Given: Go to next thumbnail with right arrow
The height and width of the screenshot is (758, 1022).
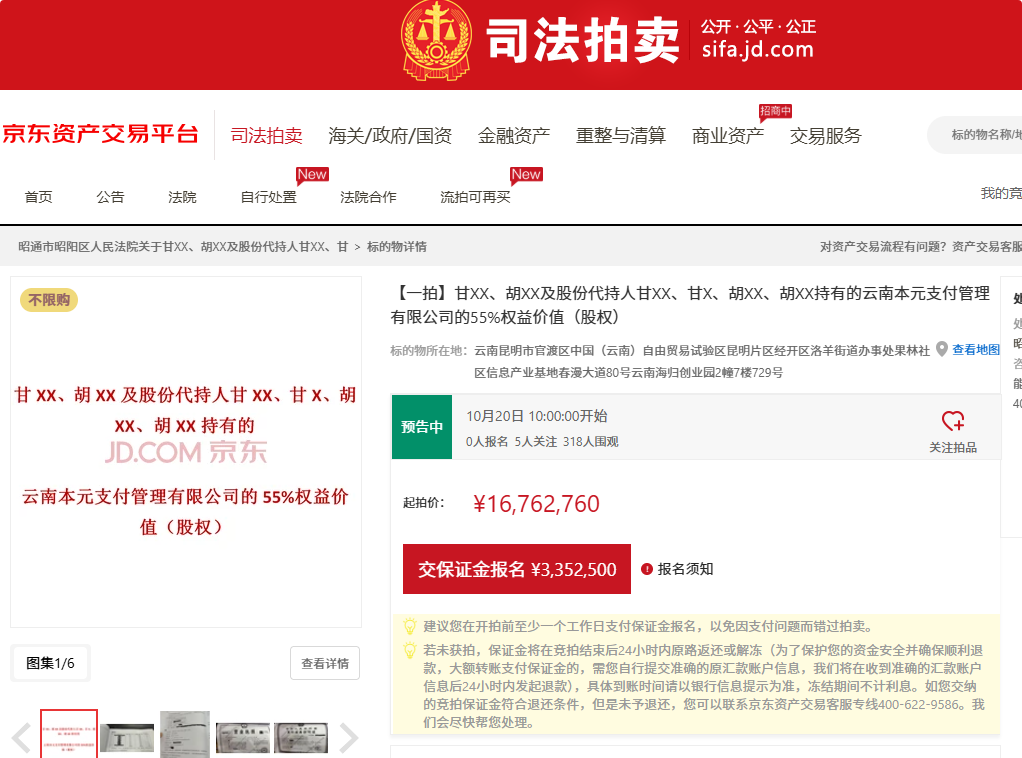Looking at the screenshot, I should 349,738.
